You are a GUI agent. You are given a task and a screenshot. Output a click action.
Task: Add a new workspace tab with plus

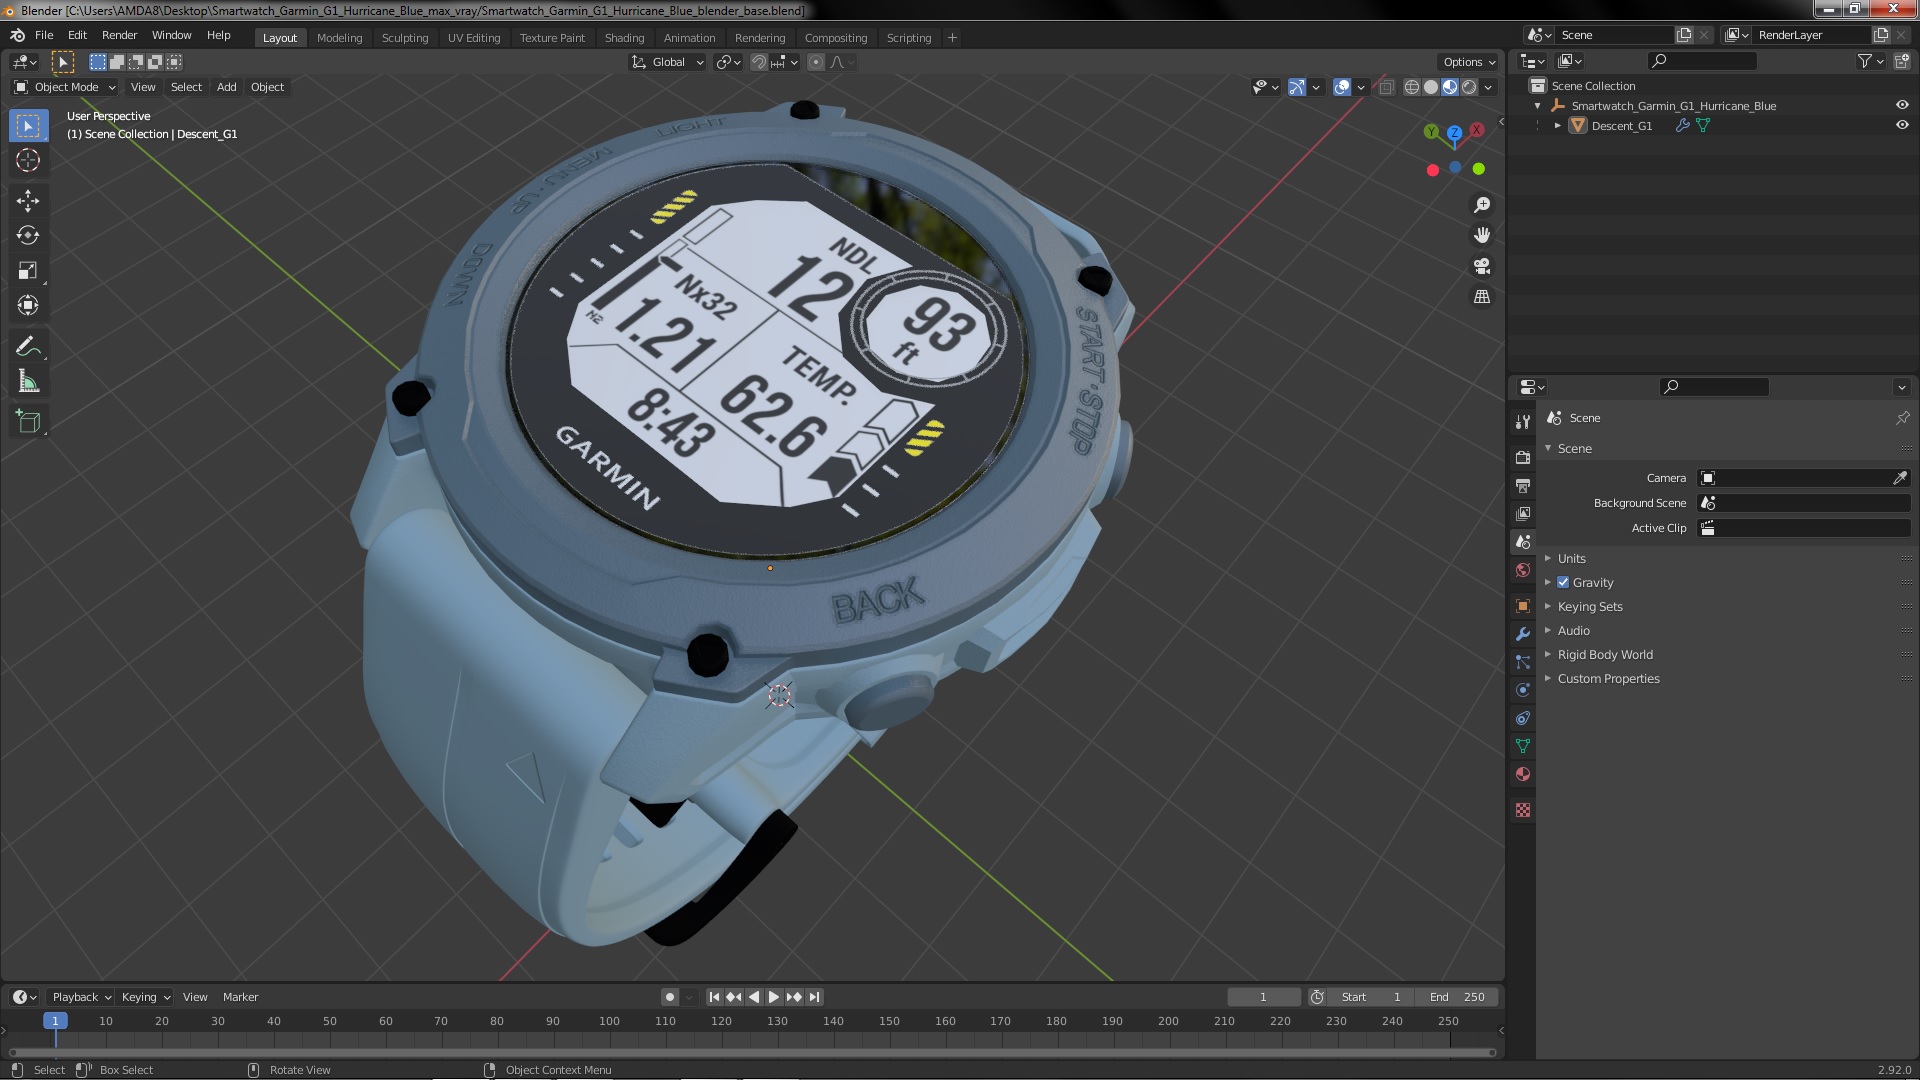(x=952, y=38)
